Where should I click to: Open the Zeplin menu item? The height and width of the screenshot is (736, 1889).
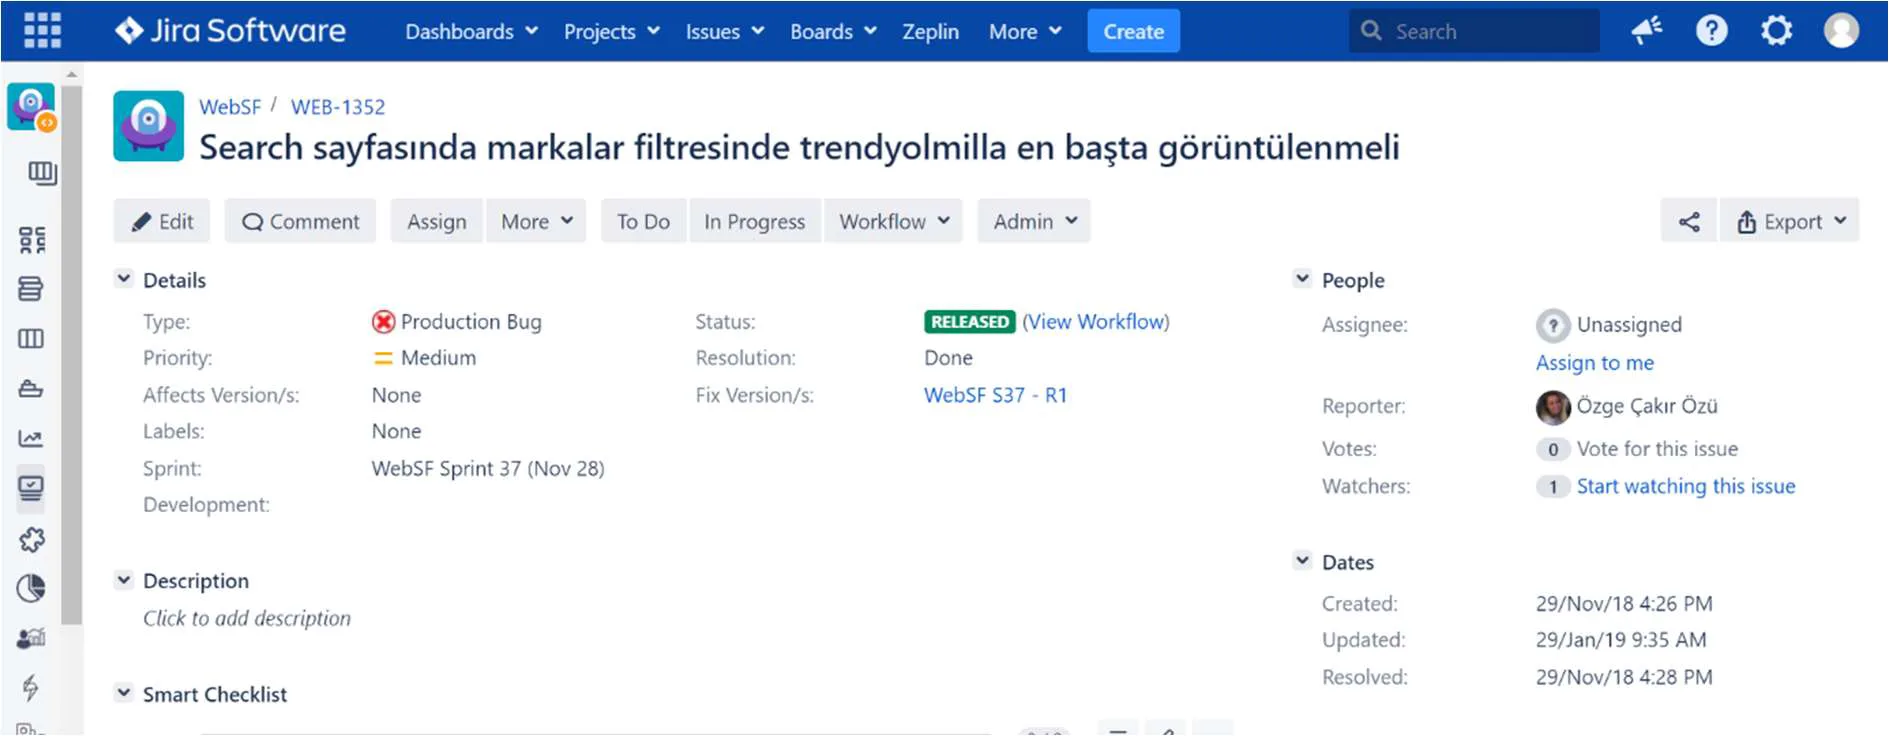930,31
